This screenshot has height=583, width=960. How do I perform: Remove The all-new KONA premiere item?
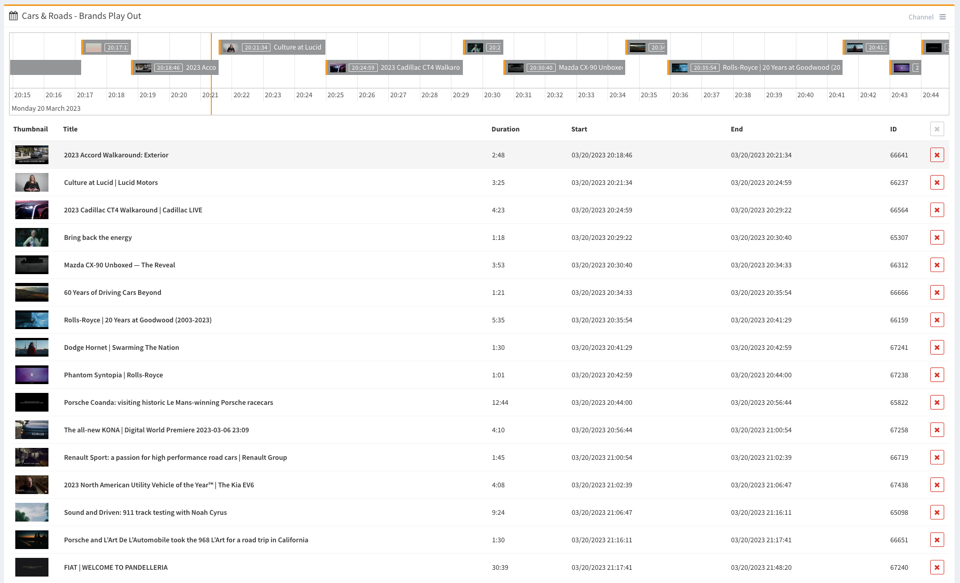pos(936,430)
